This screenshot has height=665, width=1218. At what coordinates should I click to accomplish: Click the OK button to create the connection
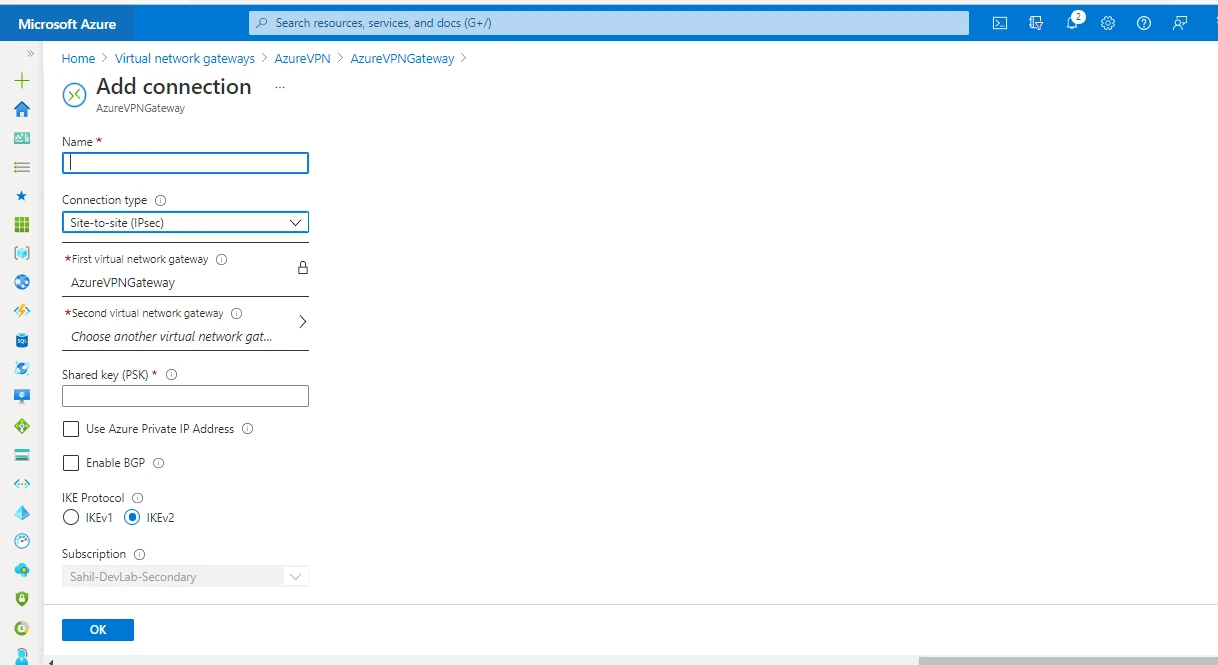point(97,629)
